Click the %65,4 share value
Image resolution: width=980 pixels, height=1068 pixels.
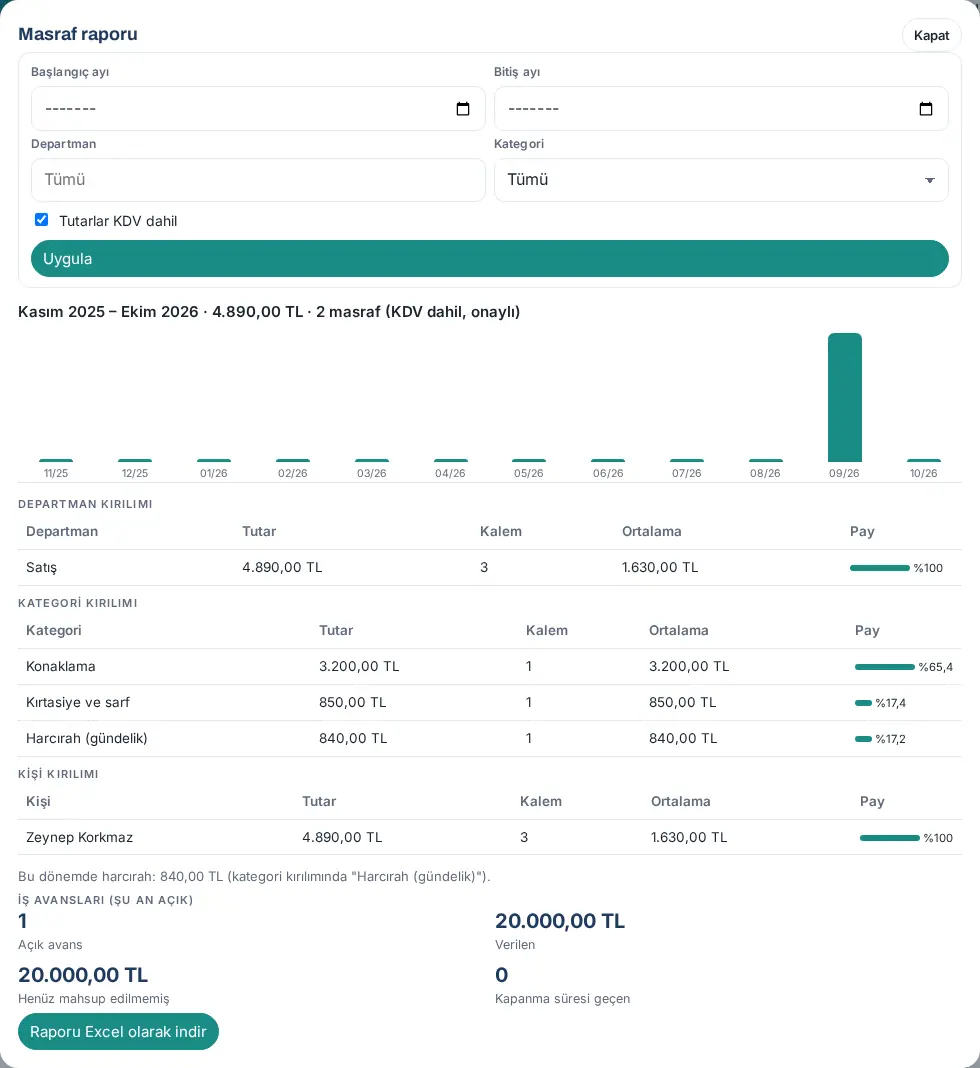pos(936,668)
